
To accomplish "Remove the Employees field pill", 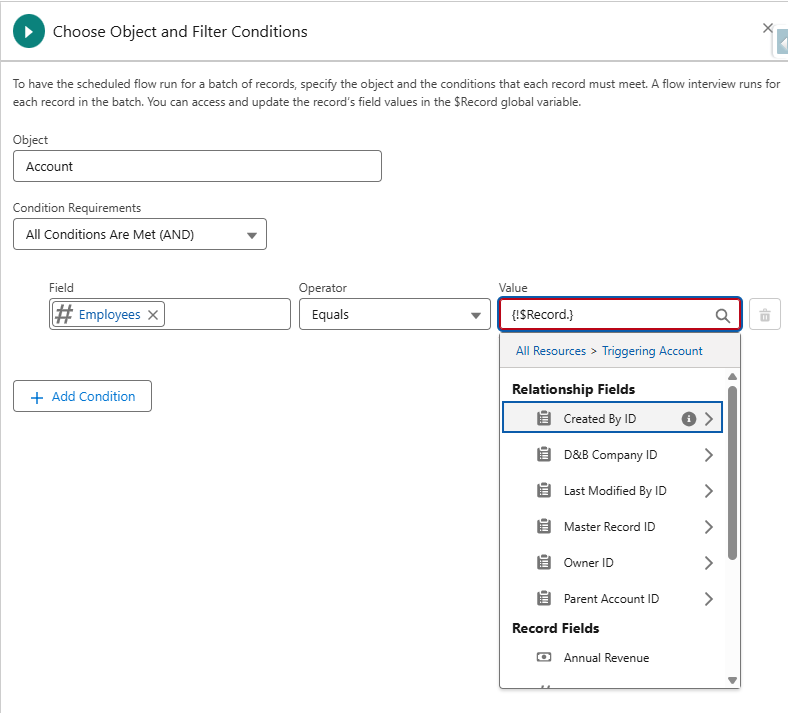I will [x=153, y=315].
